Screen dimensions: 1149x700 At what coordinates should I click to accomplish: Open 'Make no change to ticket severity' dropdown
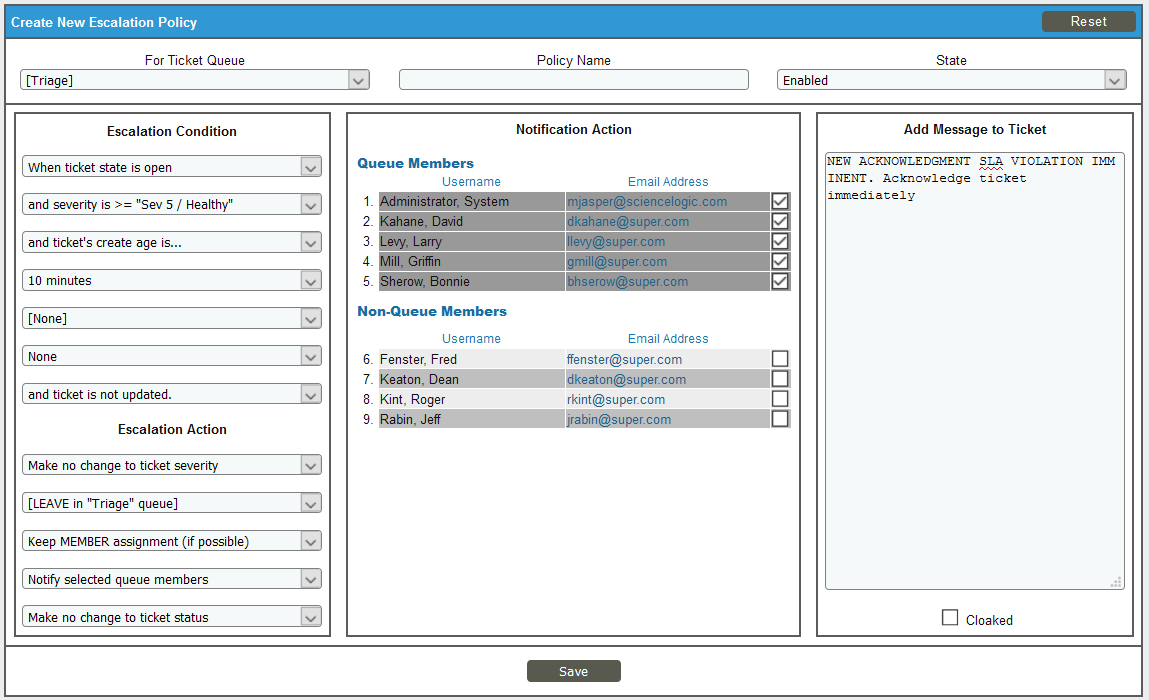pos(172,465)
